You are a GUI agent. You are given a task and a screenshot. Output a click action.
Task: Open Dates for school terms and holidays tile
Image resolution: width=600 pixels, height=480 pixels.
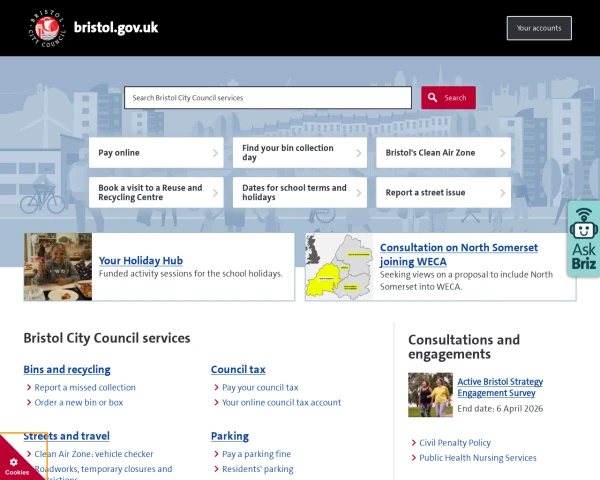(x=300, y=193)
